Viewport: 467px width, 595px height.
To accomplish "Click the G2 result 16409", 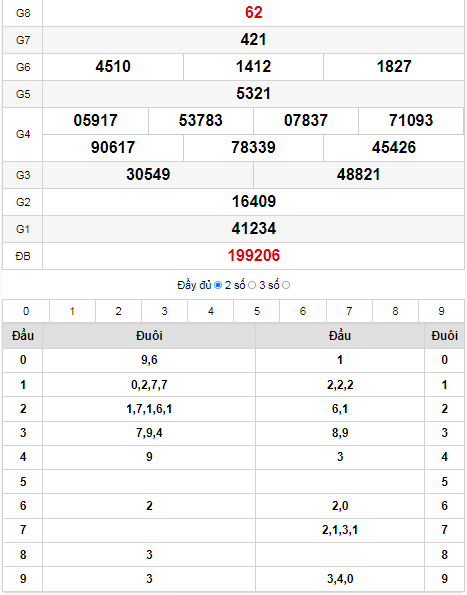I will 254,201.
